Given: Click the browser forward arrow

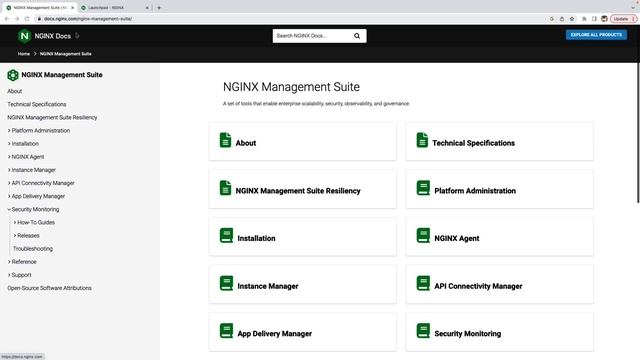Looking at the screenshot, I should [x=17, y=19].
